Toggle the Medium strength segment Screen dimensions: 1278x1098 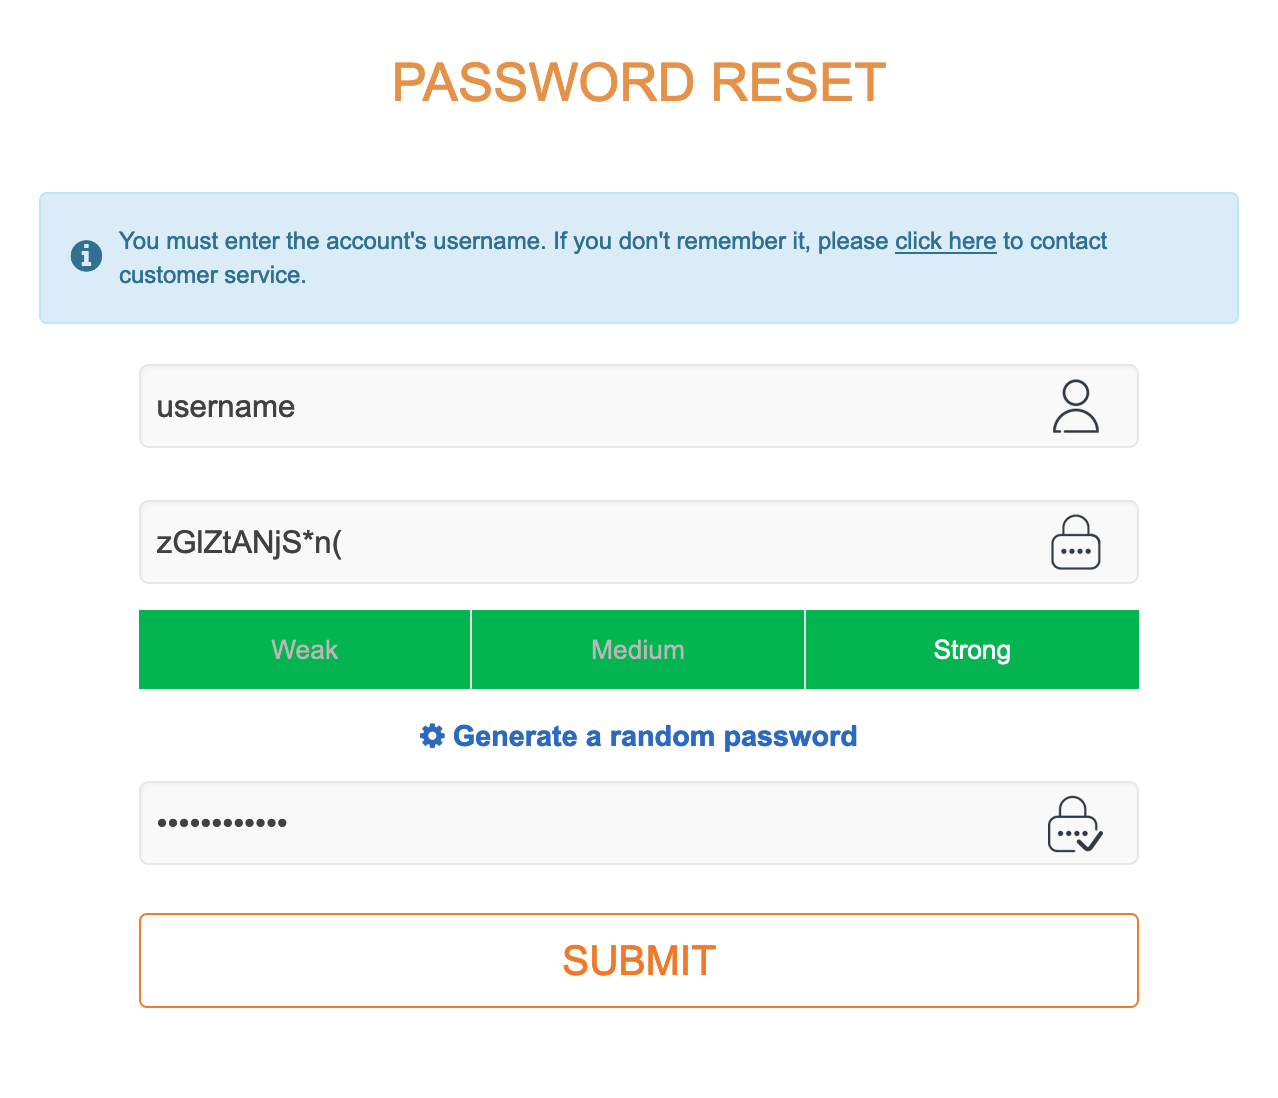pos(637,649)
